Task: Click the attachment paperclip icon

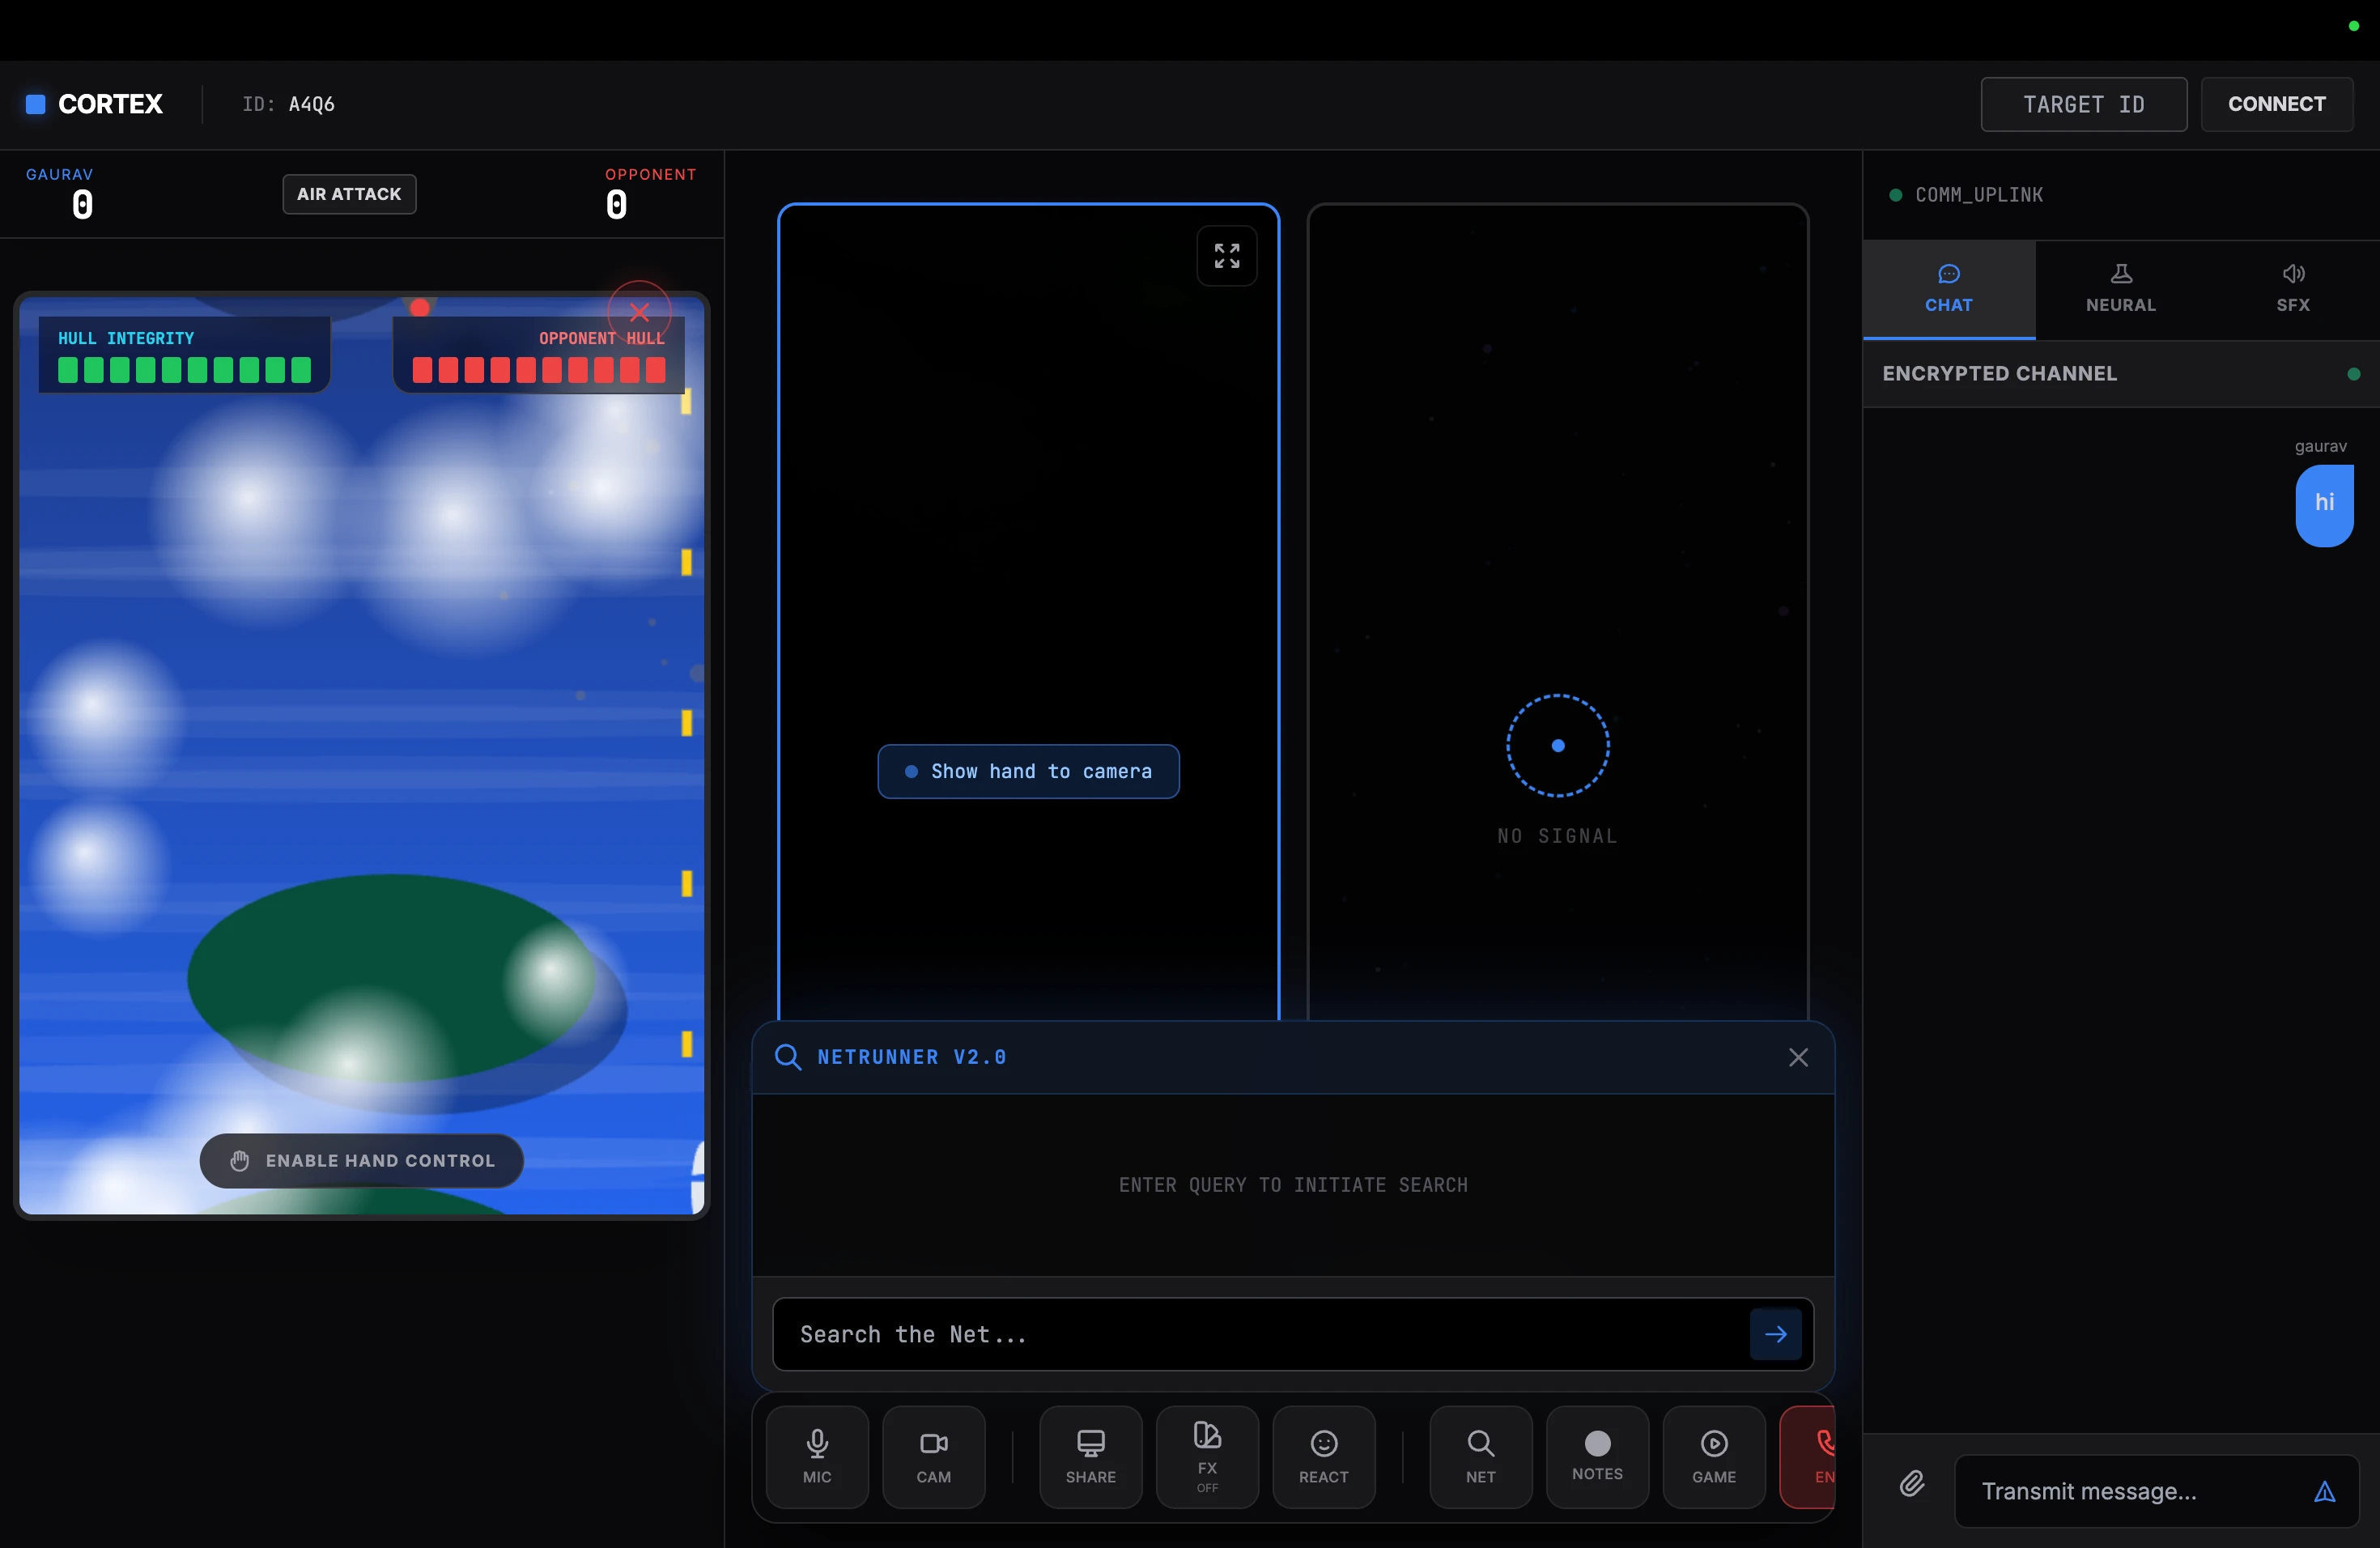Action: (x=1911, y=1483)
